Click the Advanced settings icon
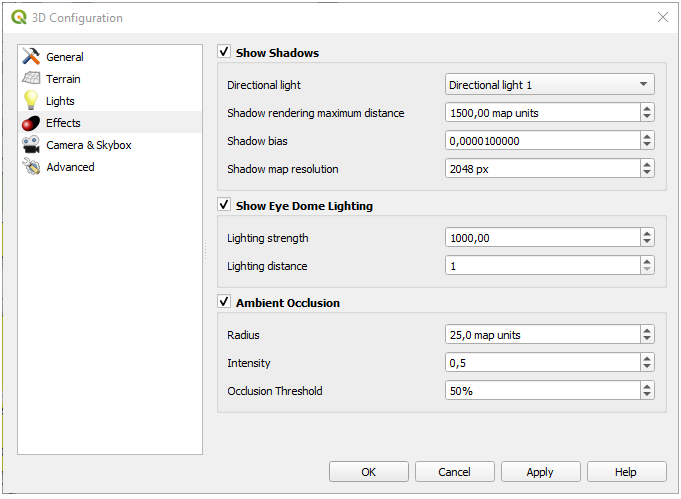681x499 pixels. [31, 167]
